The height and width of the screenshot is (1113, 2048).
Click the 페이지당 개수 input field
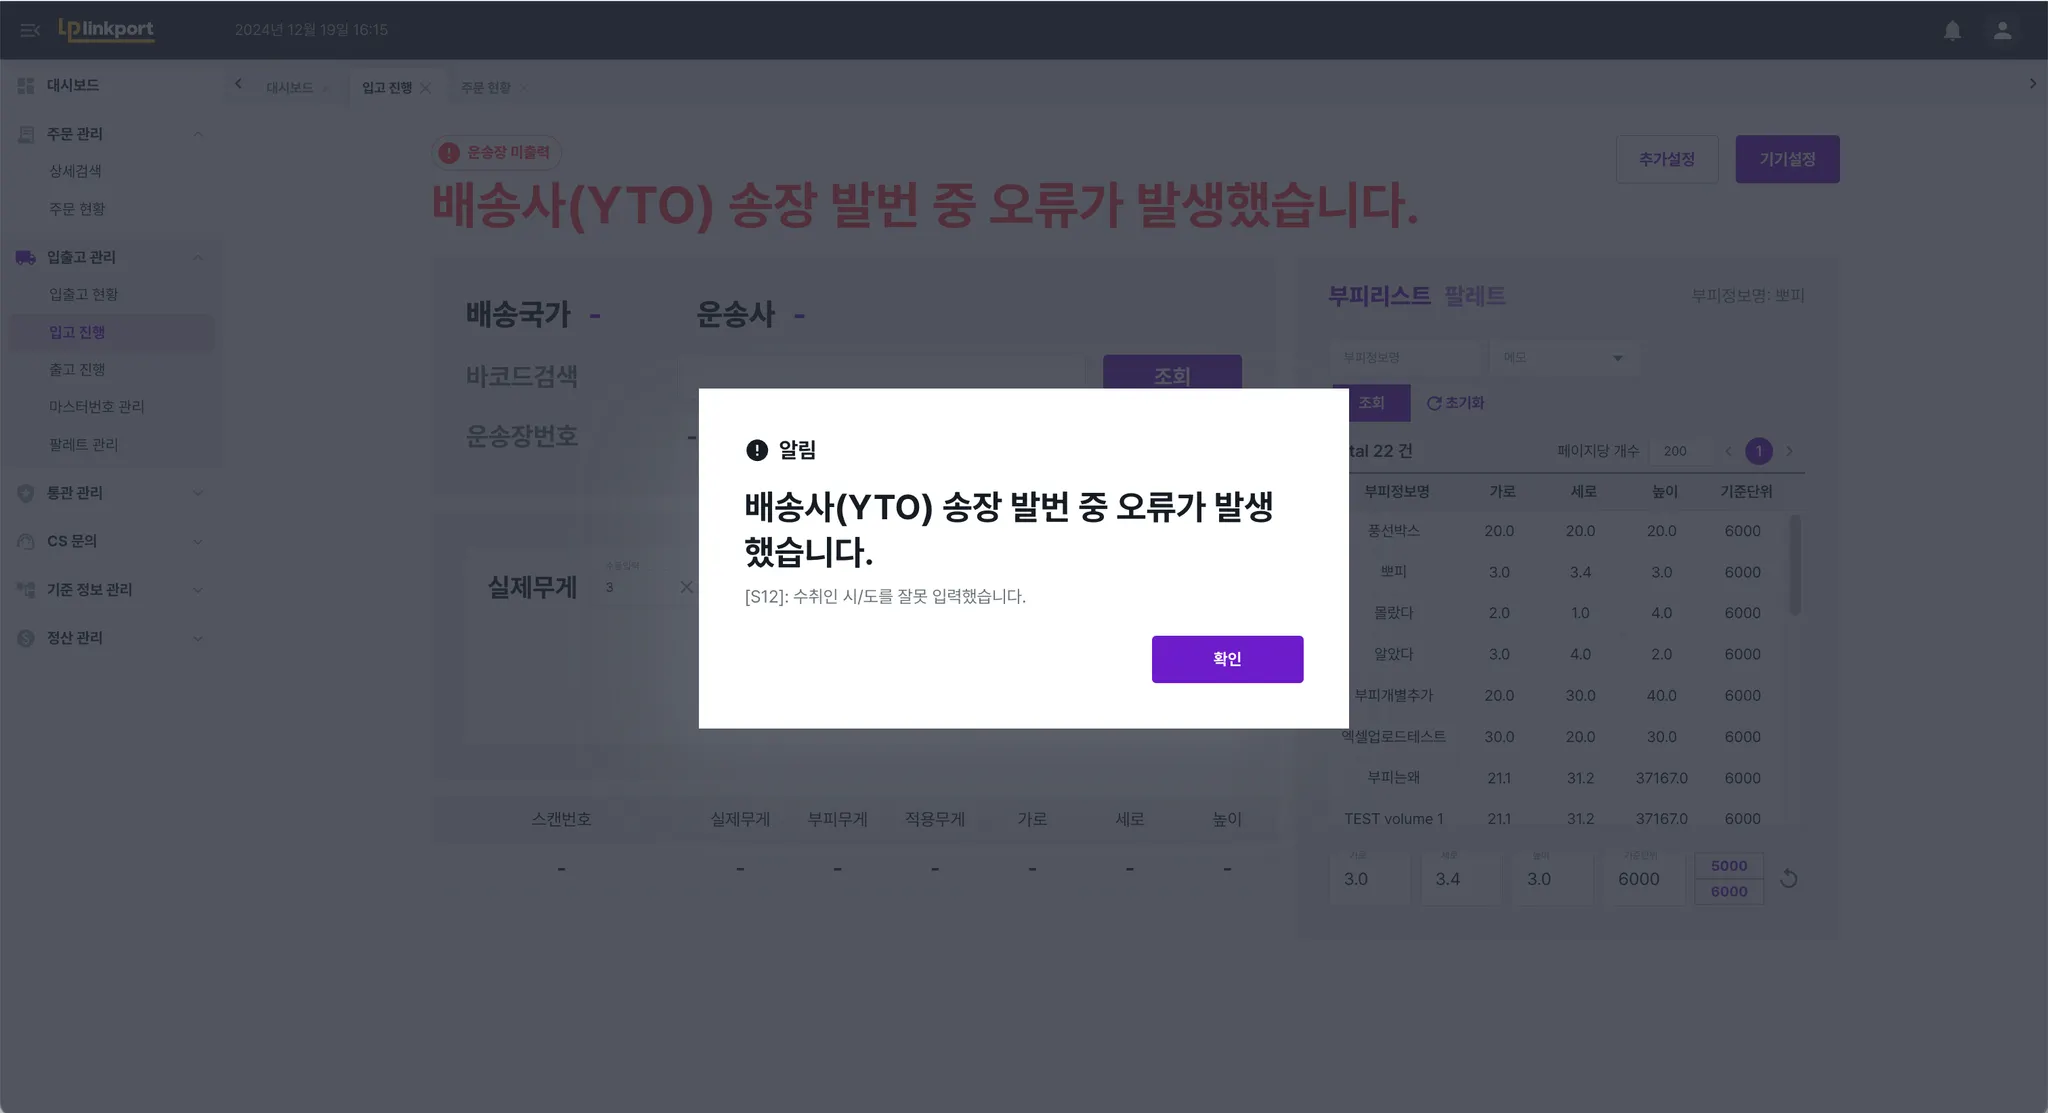[x=1678, y=451]
